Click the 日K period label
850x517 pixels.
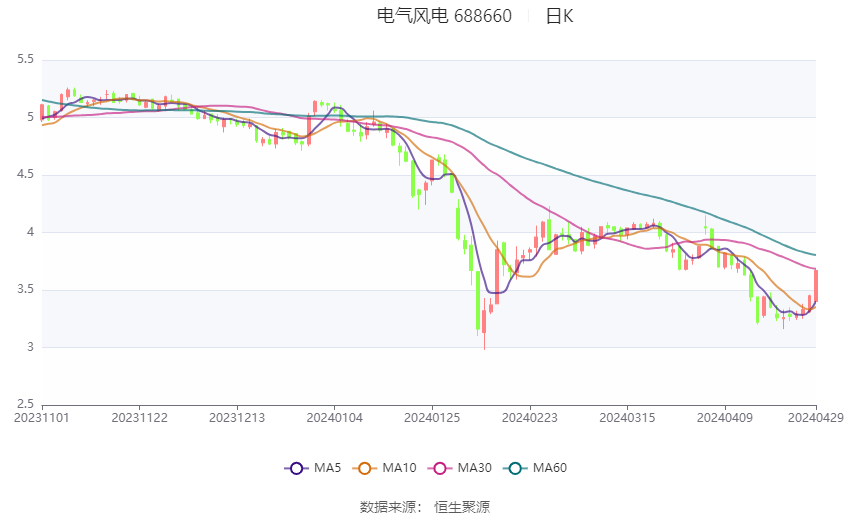pos(559,16)
